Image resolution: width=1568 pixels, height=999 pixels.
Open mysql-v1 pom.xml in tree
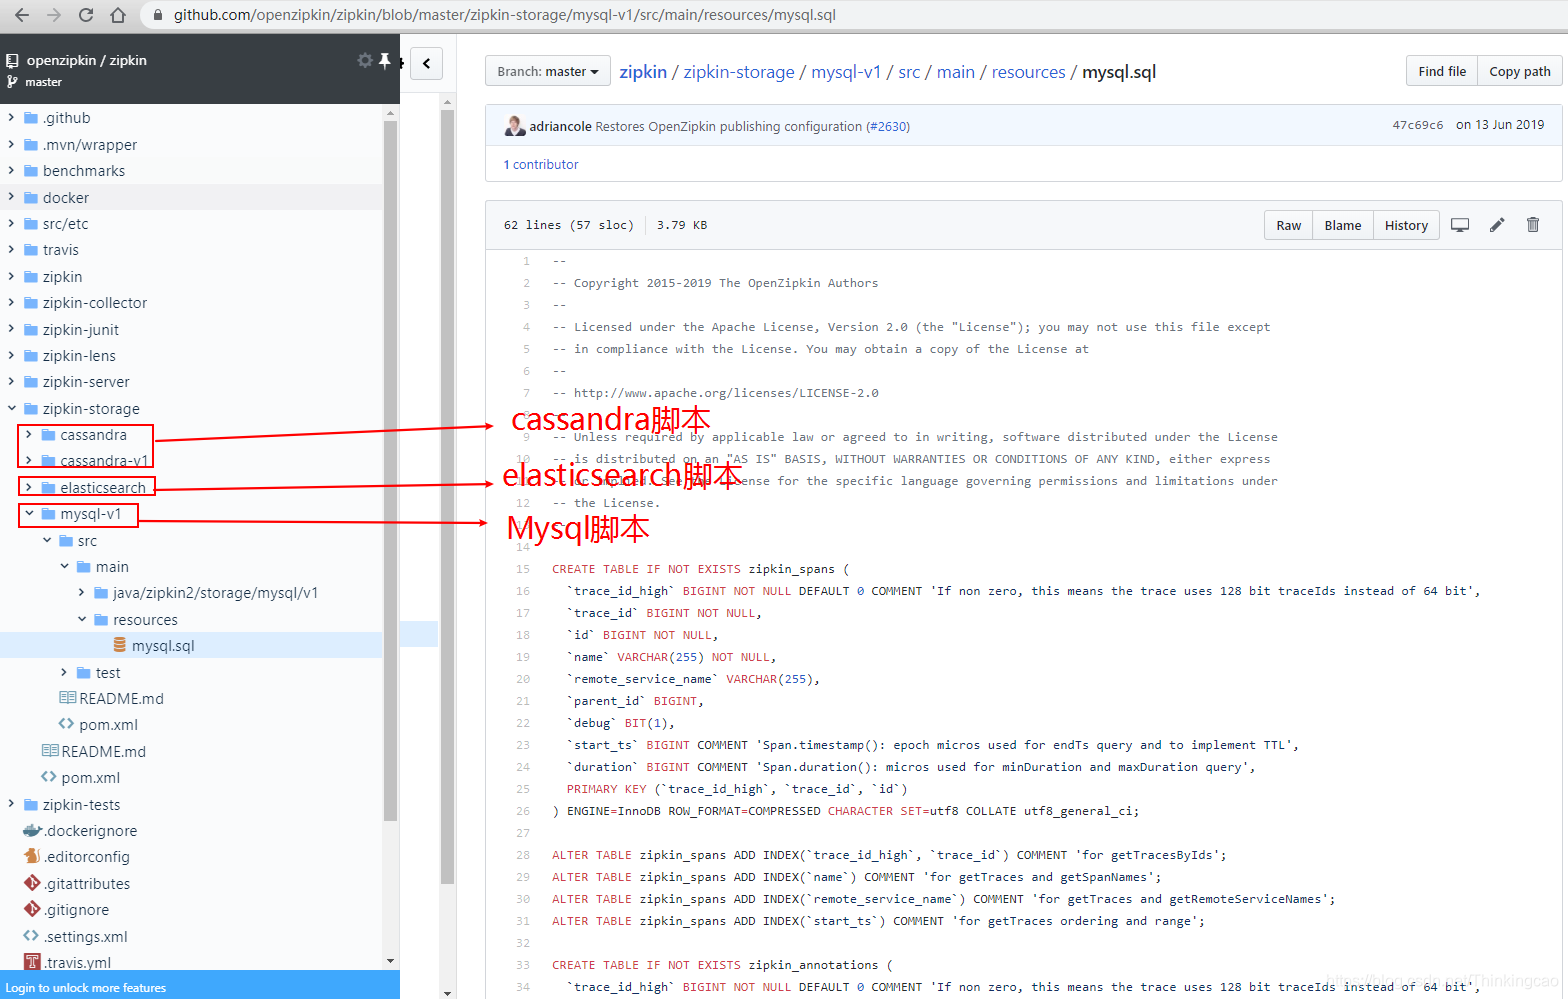pos(108,725)
